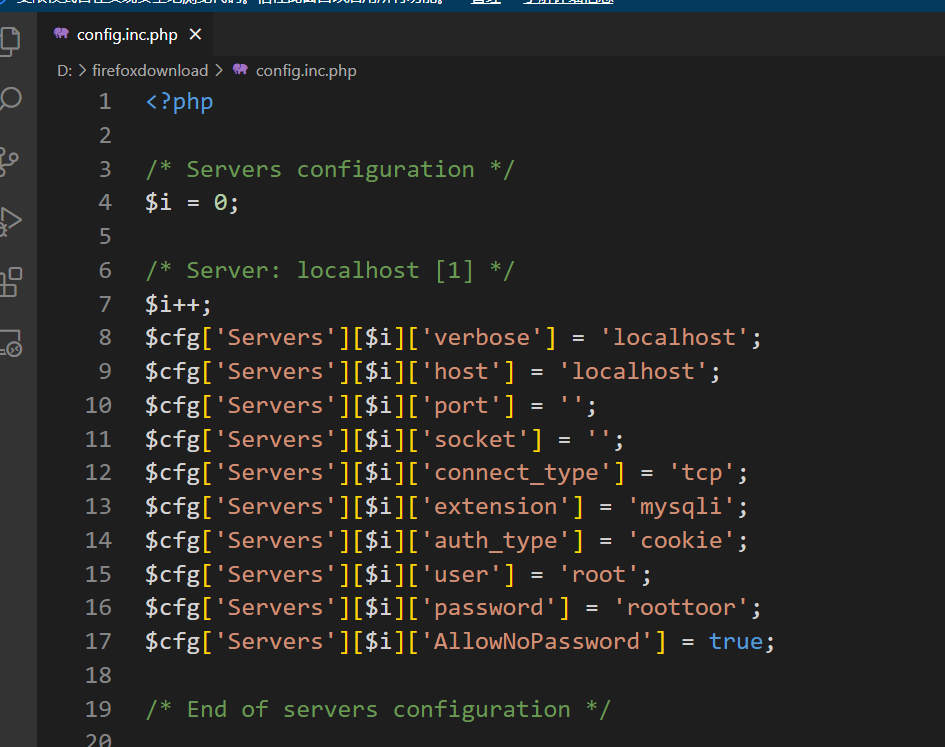Click the 'cookie' string value
The image size is (945, 747).
coord(681,540)
